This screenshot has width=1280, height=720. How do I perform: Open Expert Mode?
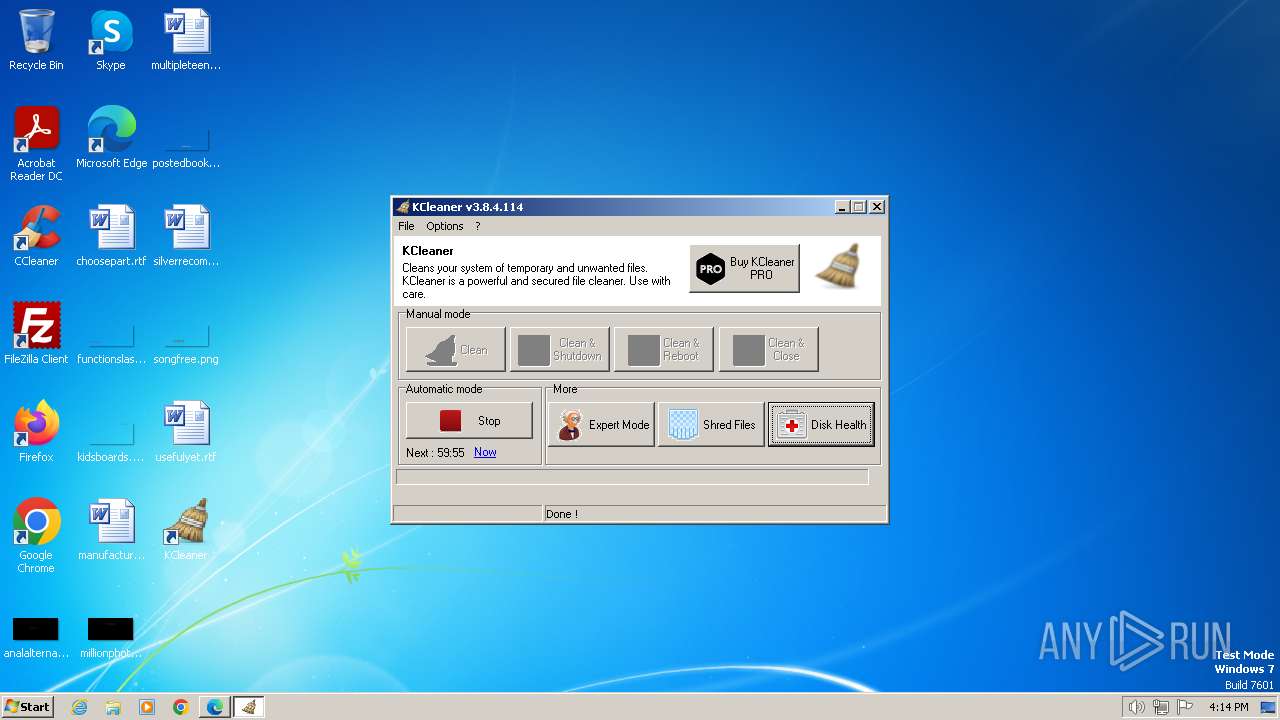click(601, 425)
